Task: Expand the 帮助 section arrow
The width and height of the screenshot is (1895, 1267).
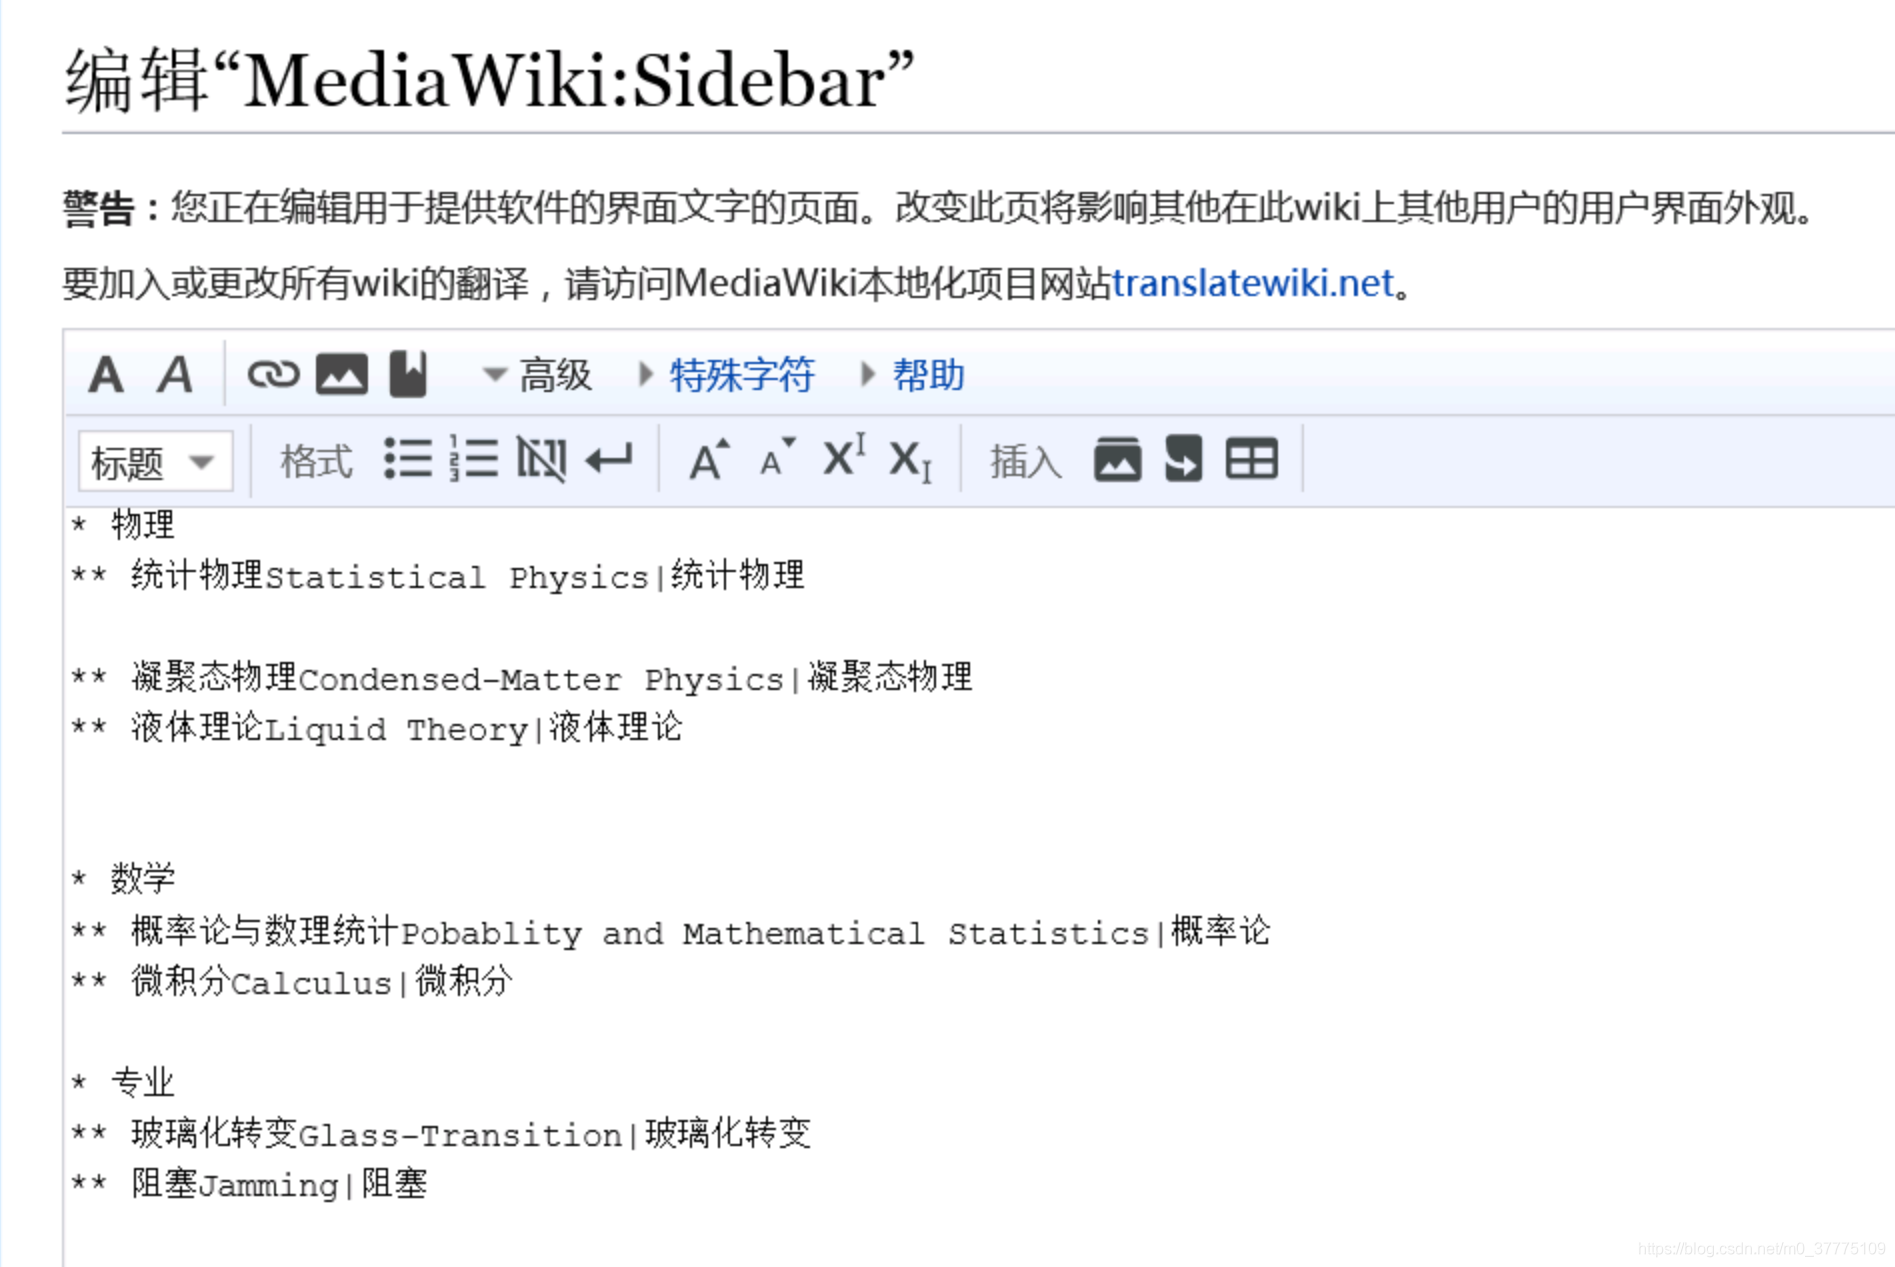Action: [x=864, y=375]
